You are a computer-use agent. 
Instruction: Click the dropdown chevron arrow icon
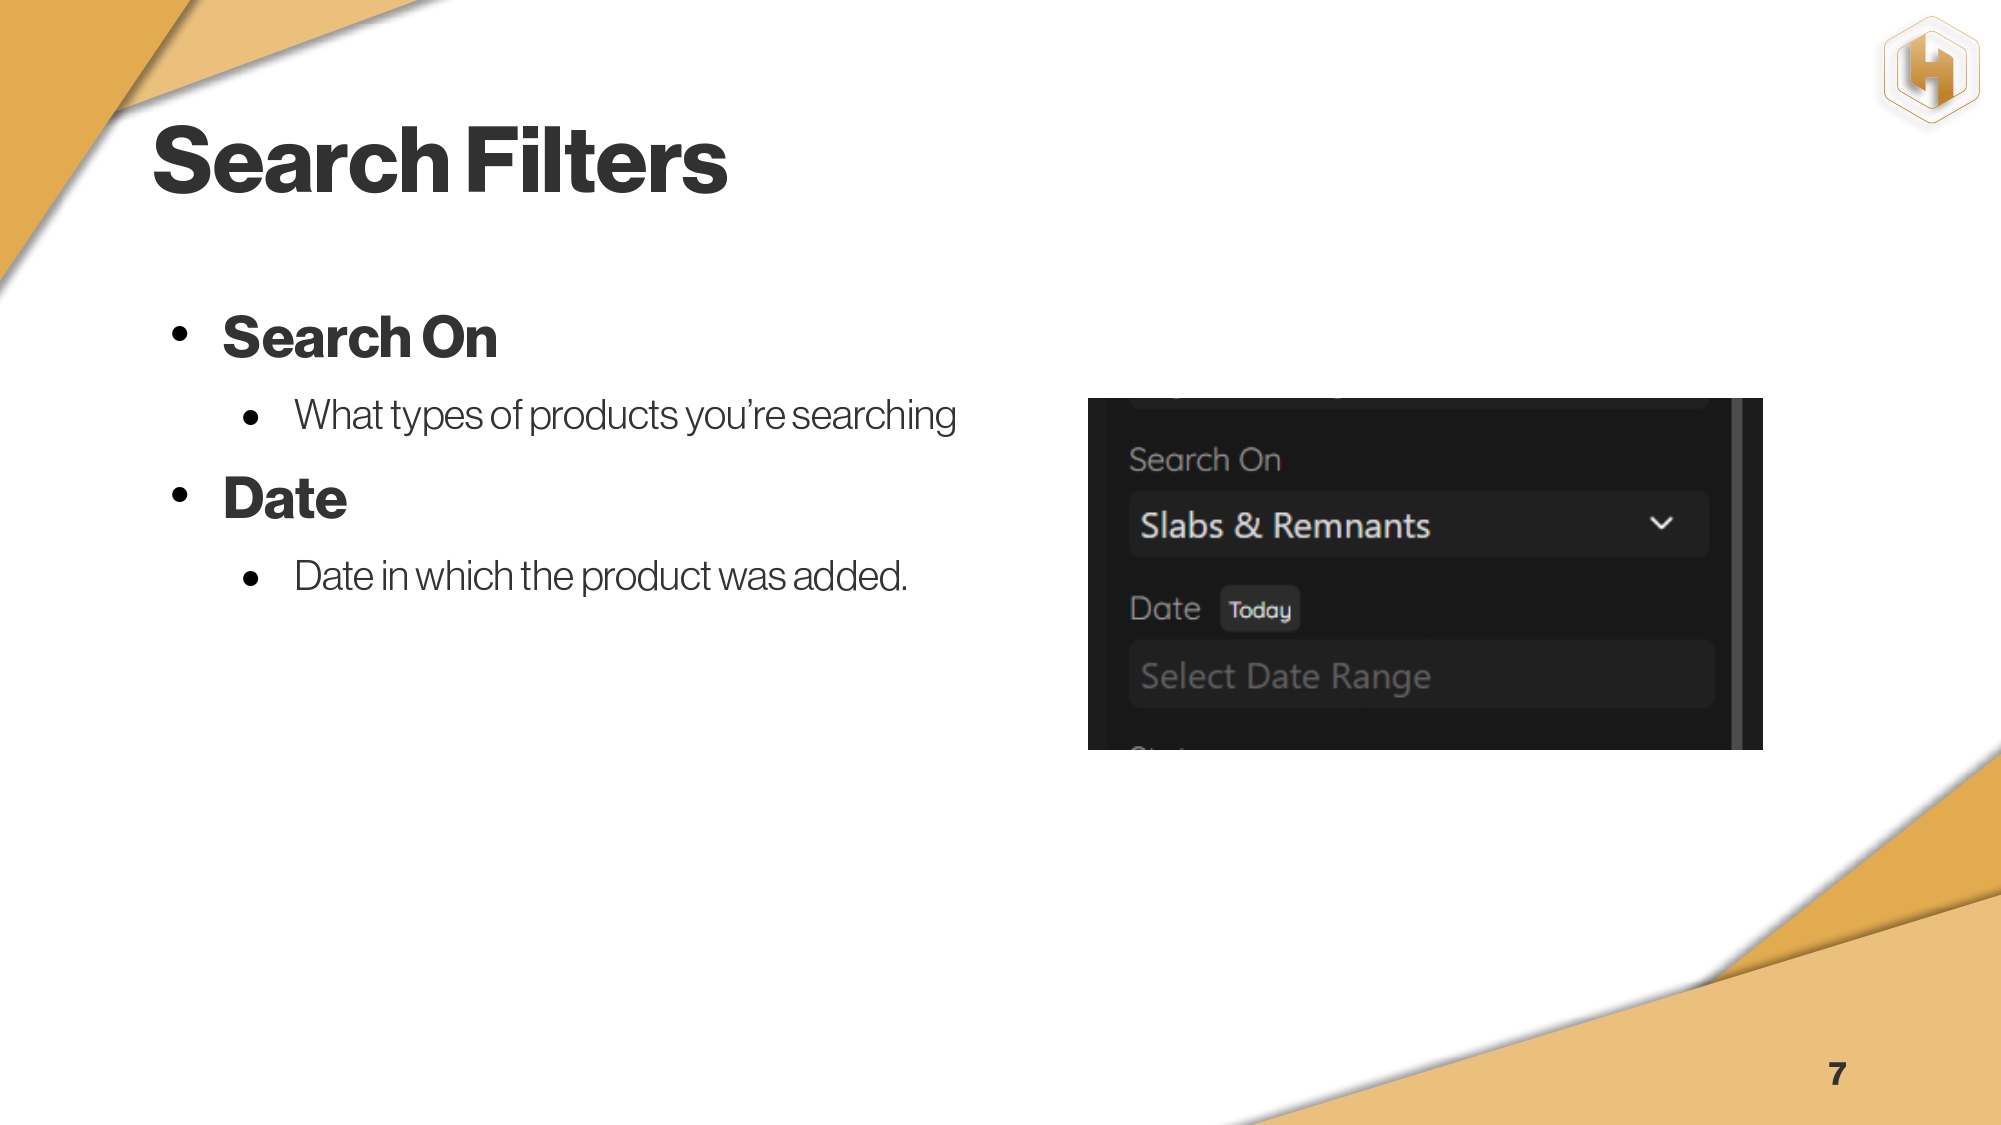coord(1661,523)
